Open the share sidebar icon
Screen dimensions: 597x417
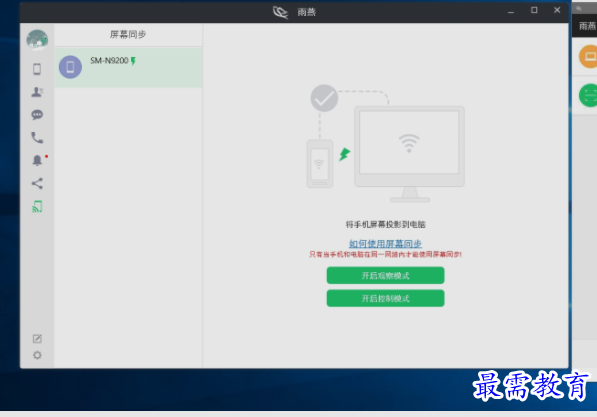click(37, 184)
